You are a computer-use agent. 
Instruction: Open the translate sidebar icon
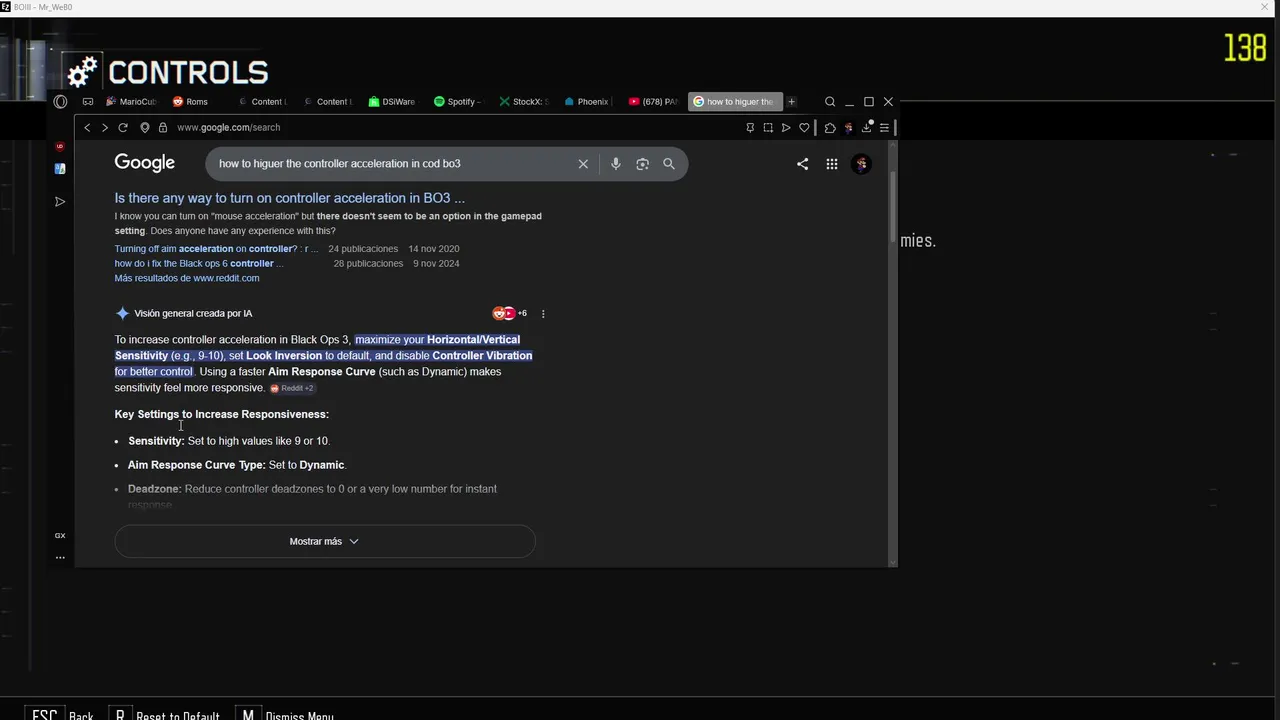click(60, 169)
